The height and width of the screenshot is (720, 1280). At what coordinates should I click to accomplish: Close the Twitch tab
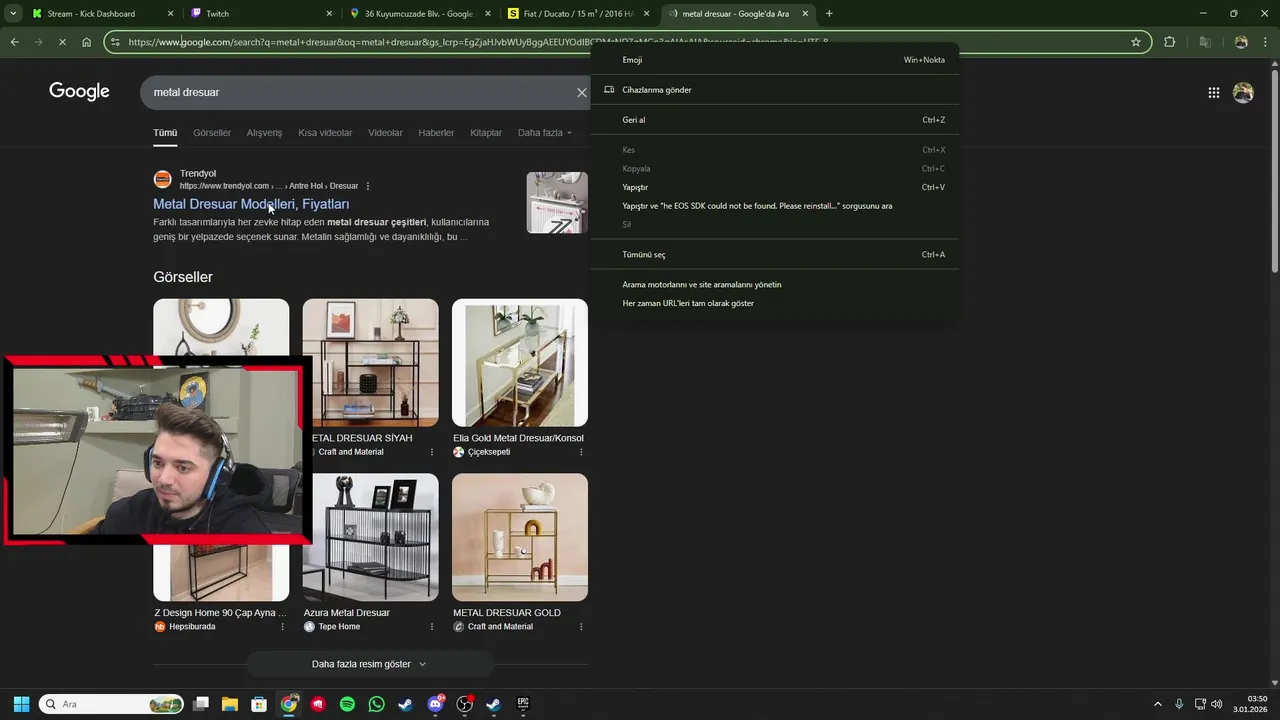pyautogui.click(x=329, y=14)
